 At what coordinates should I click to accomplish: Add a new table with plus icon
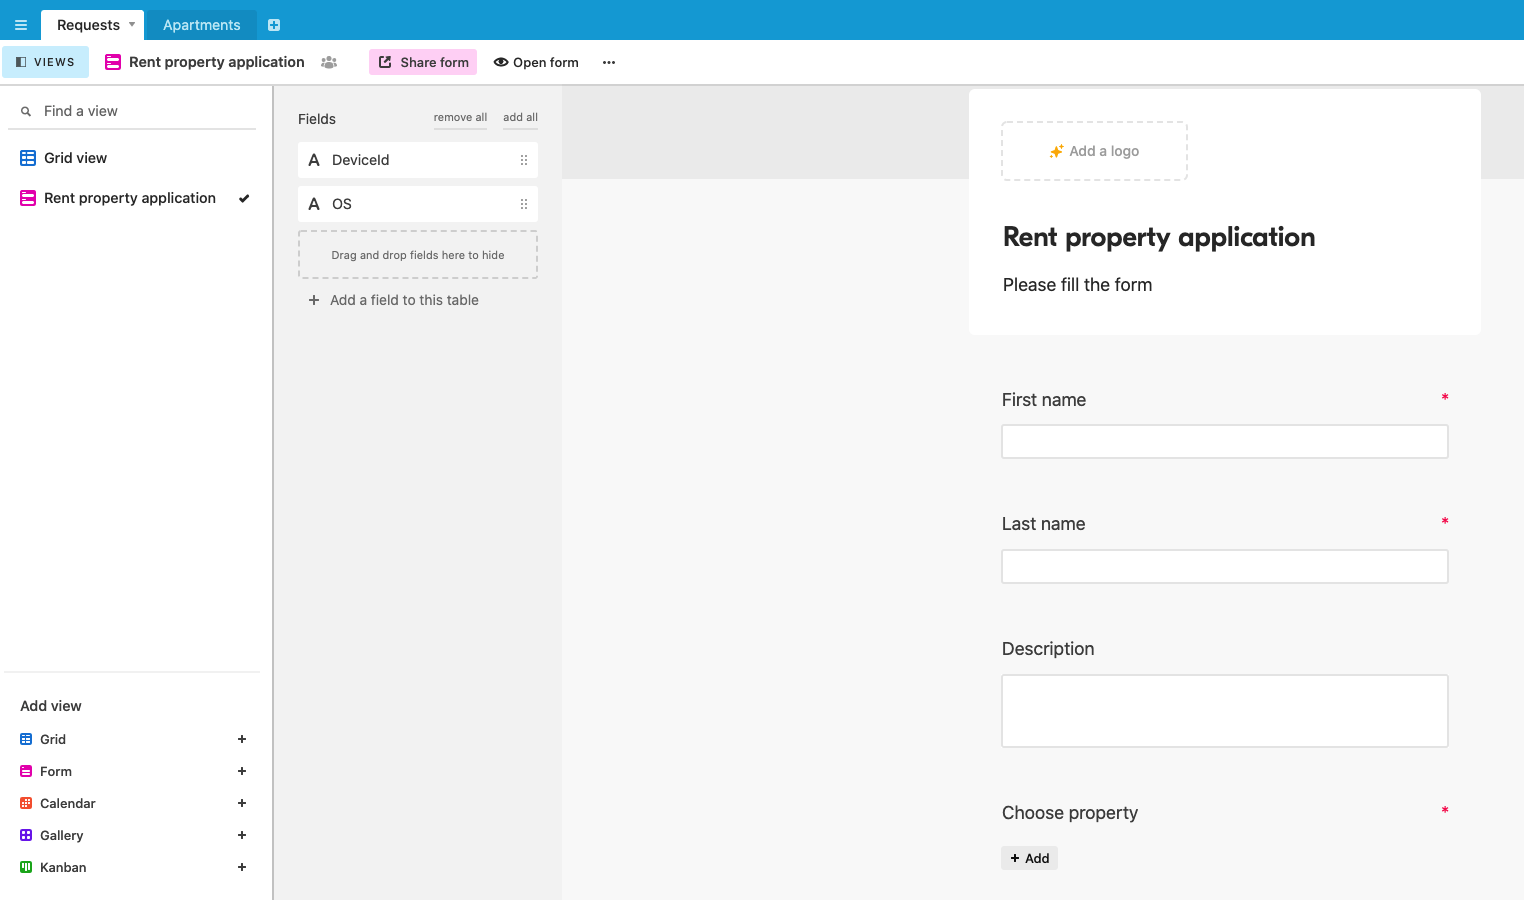pos(274,25)
